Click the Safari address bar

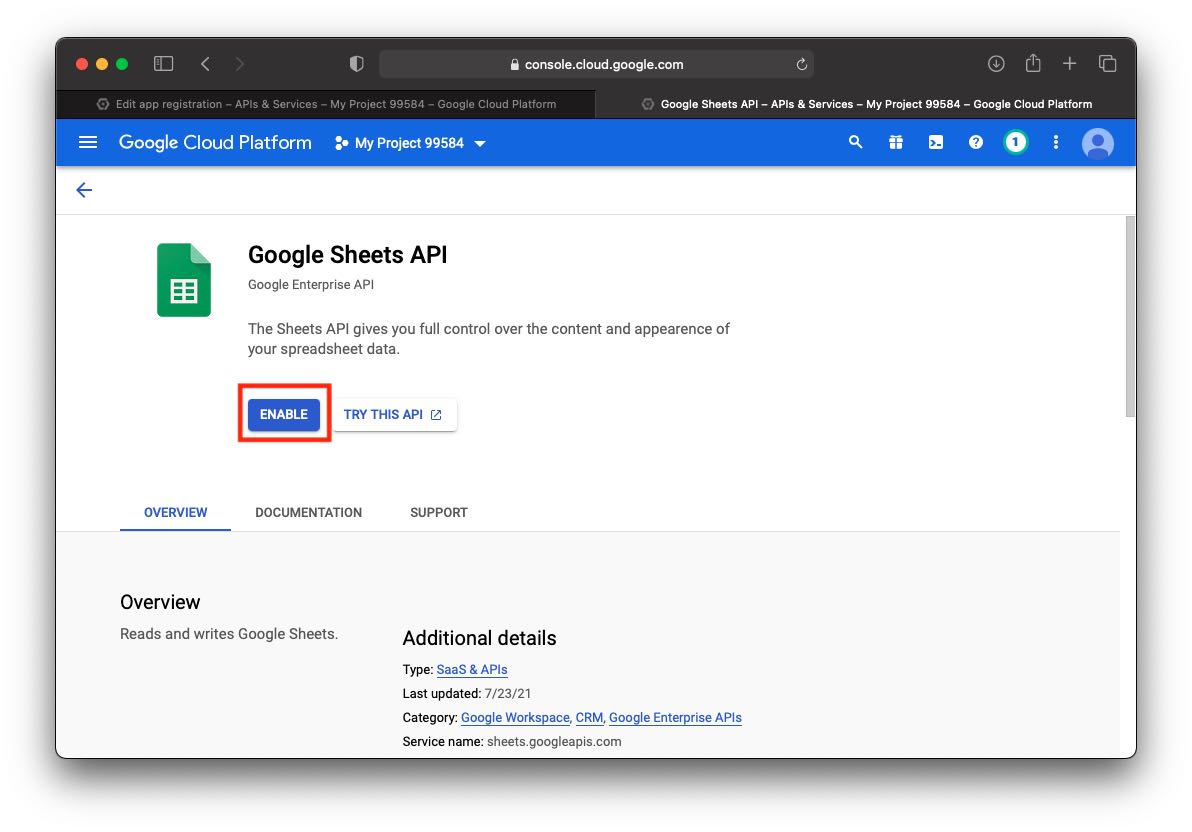[596, 64]
